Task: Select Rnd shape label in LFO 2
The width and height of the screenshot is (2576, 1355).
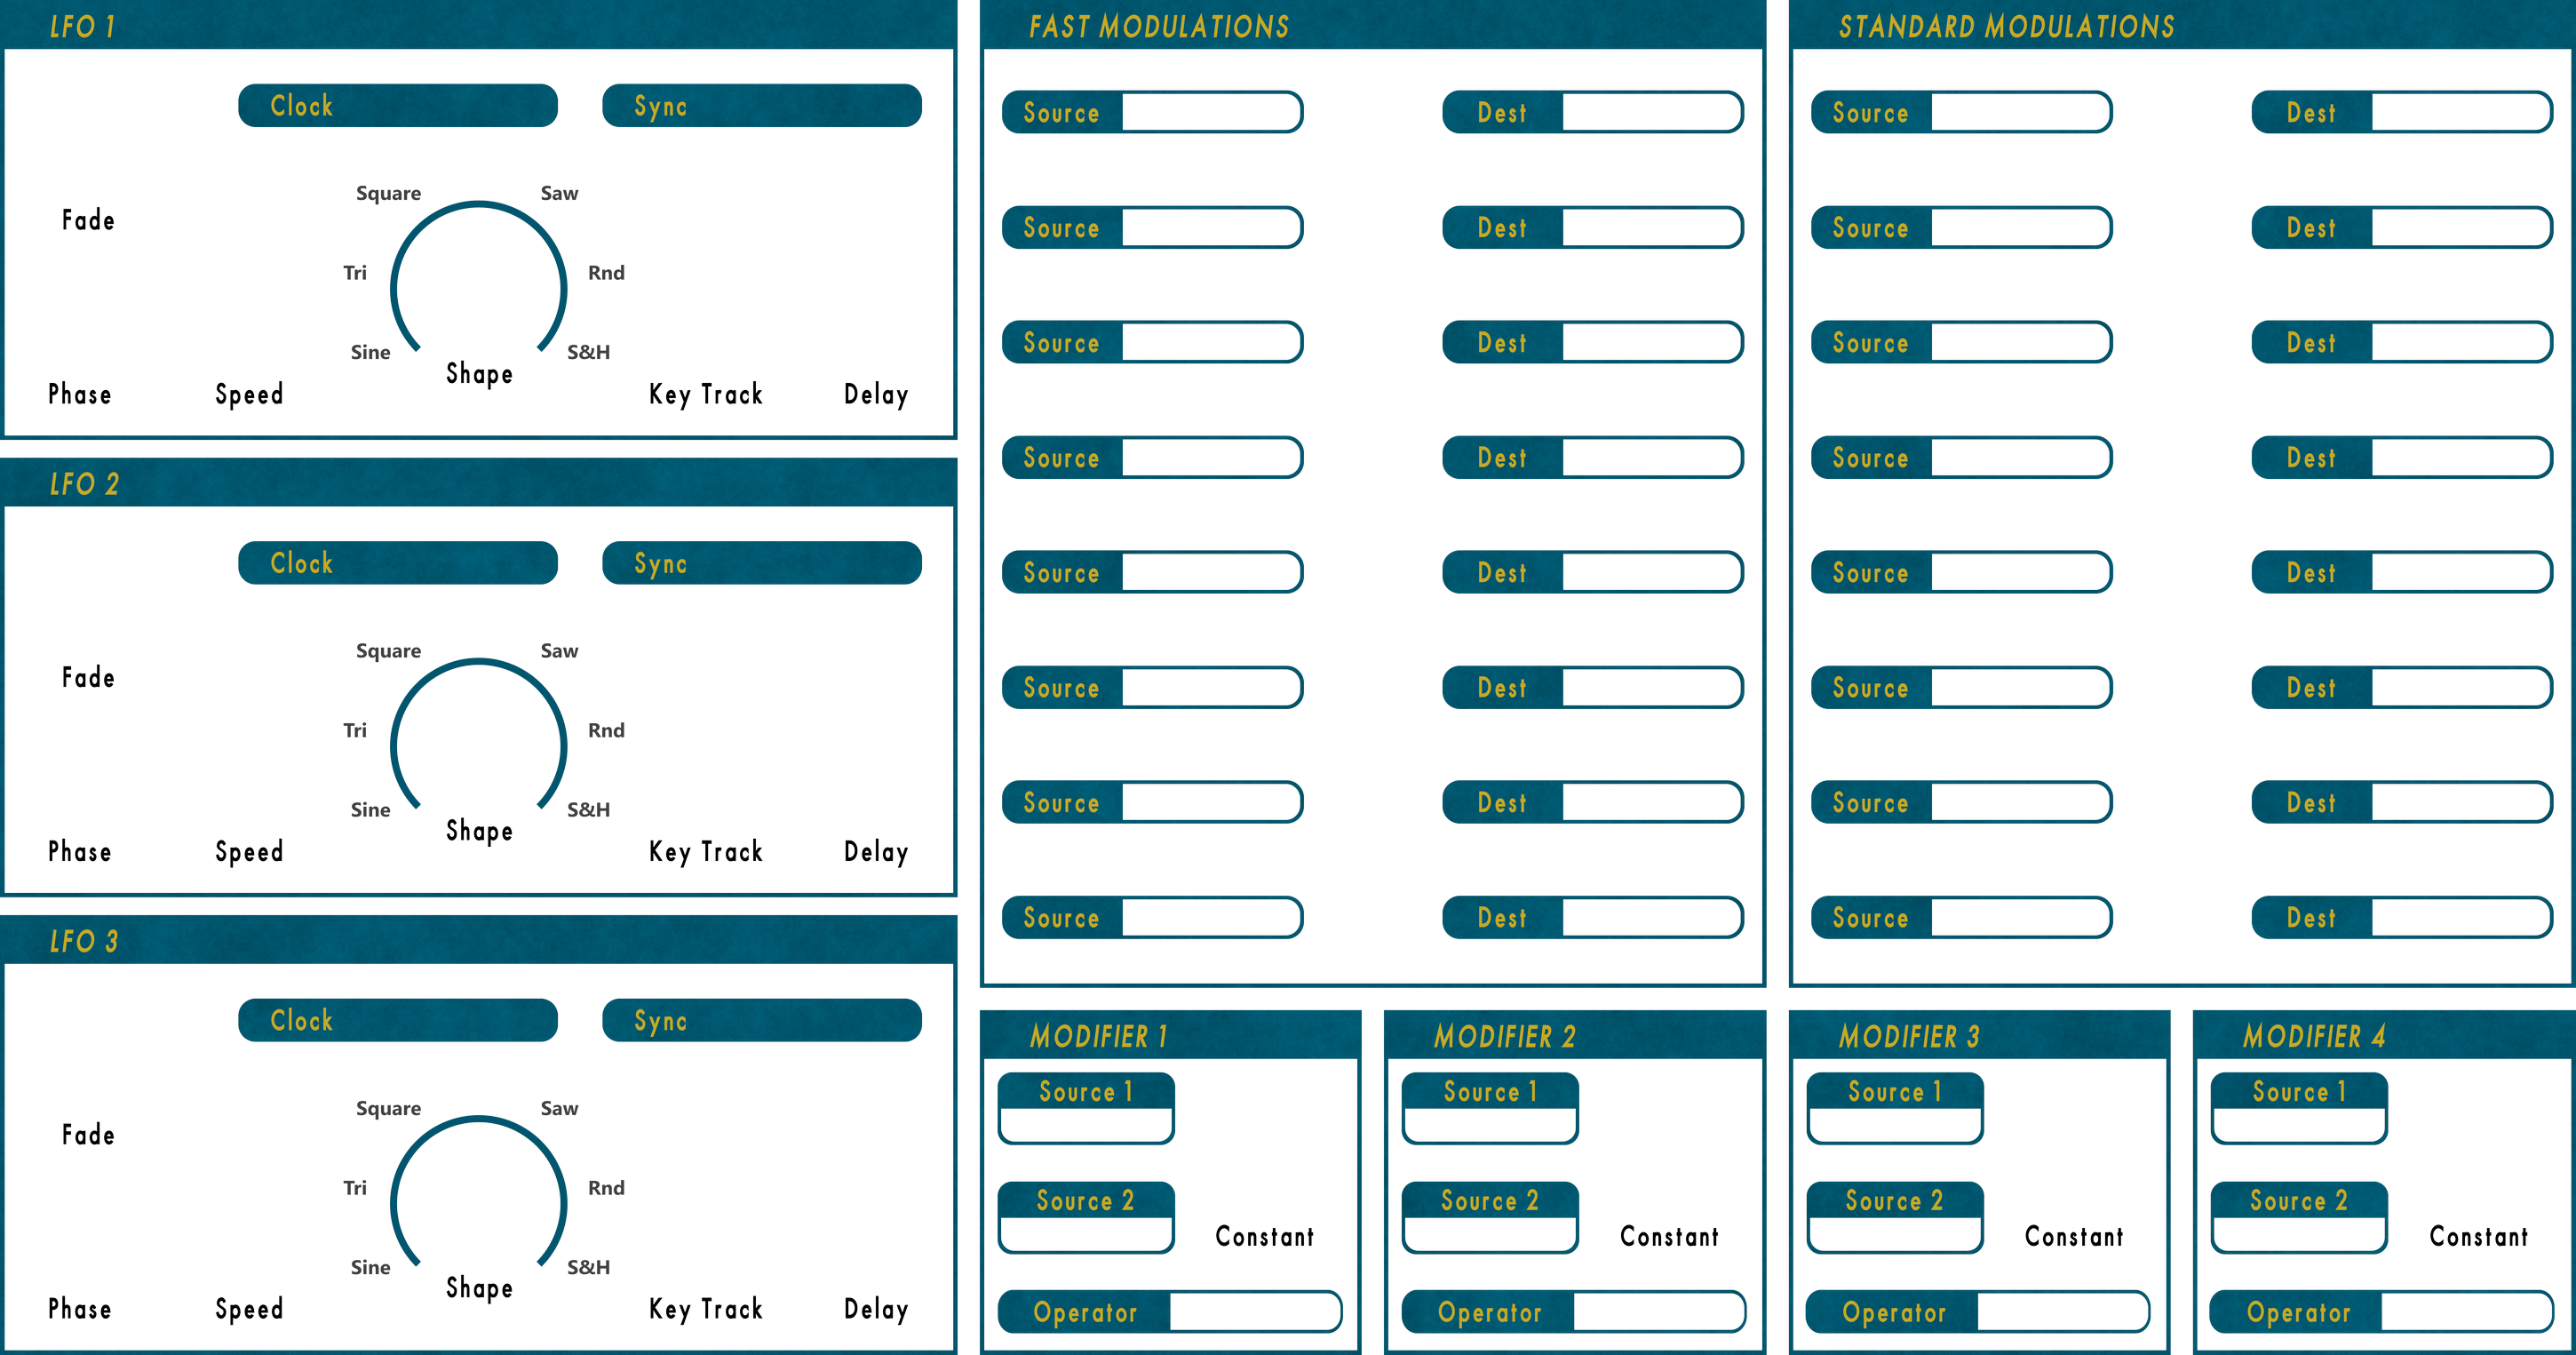Action: click(x=606, y=730)
